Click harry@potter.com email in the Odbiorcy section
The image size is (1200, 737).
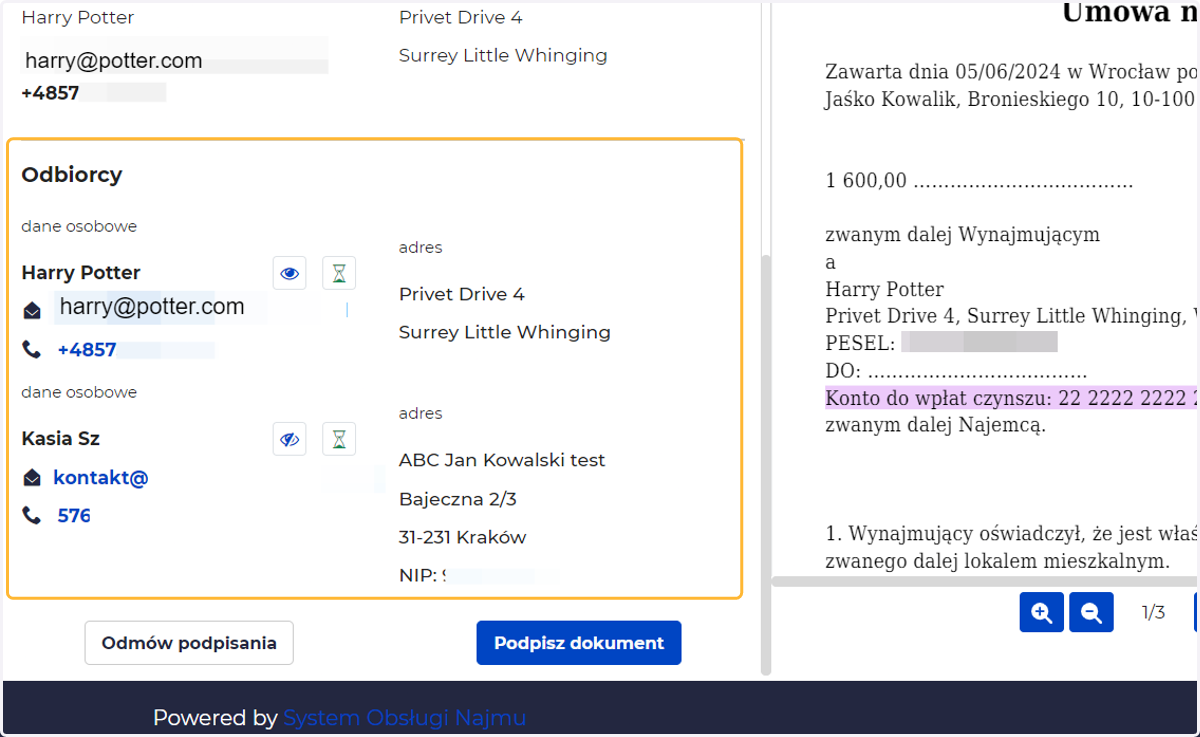(152, 307)
